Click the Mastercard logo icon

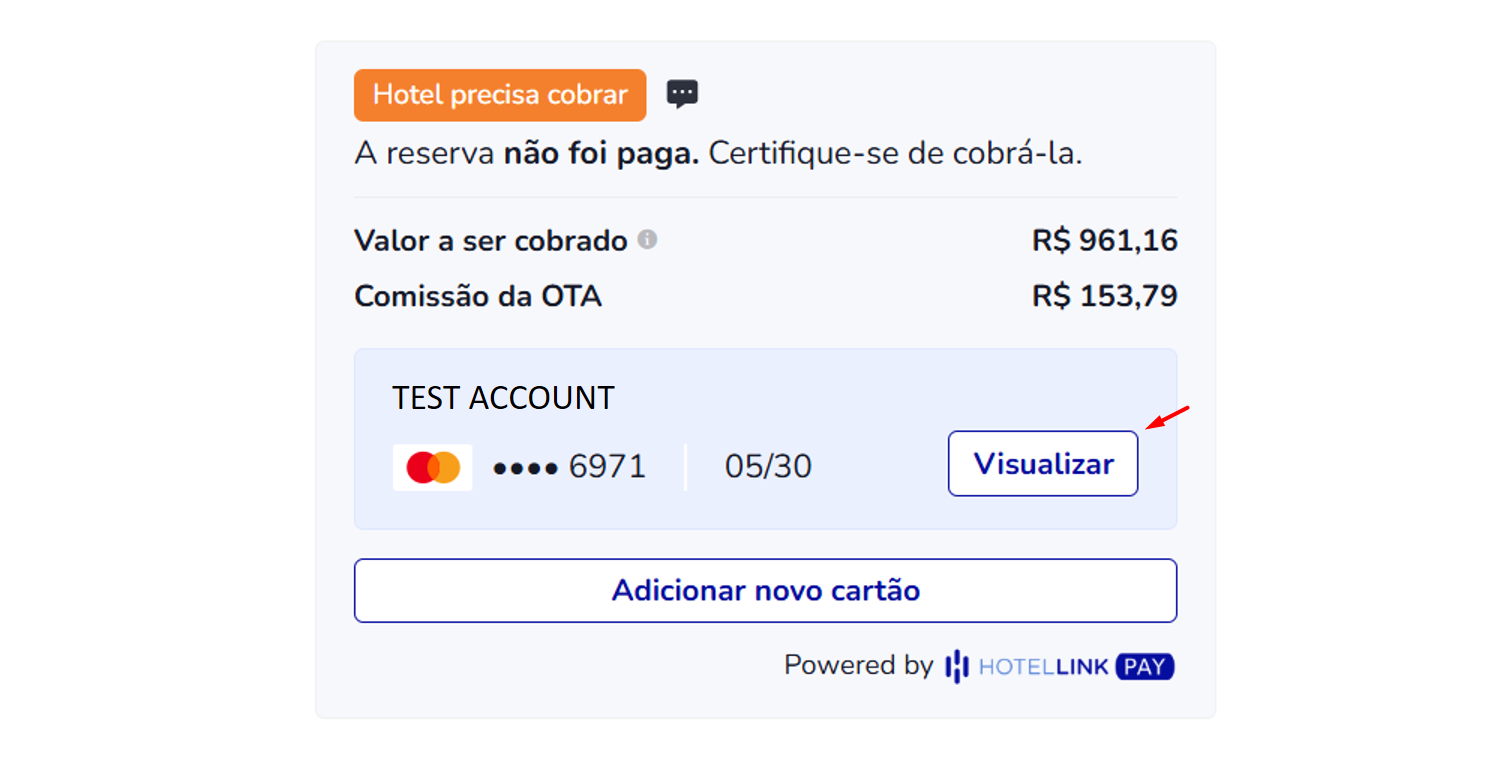coord(433,467)
